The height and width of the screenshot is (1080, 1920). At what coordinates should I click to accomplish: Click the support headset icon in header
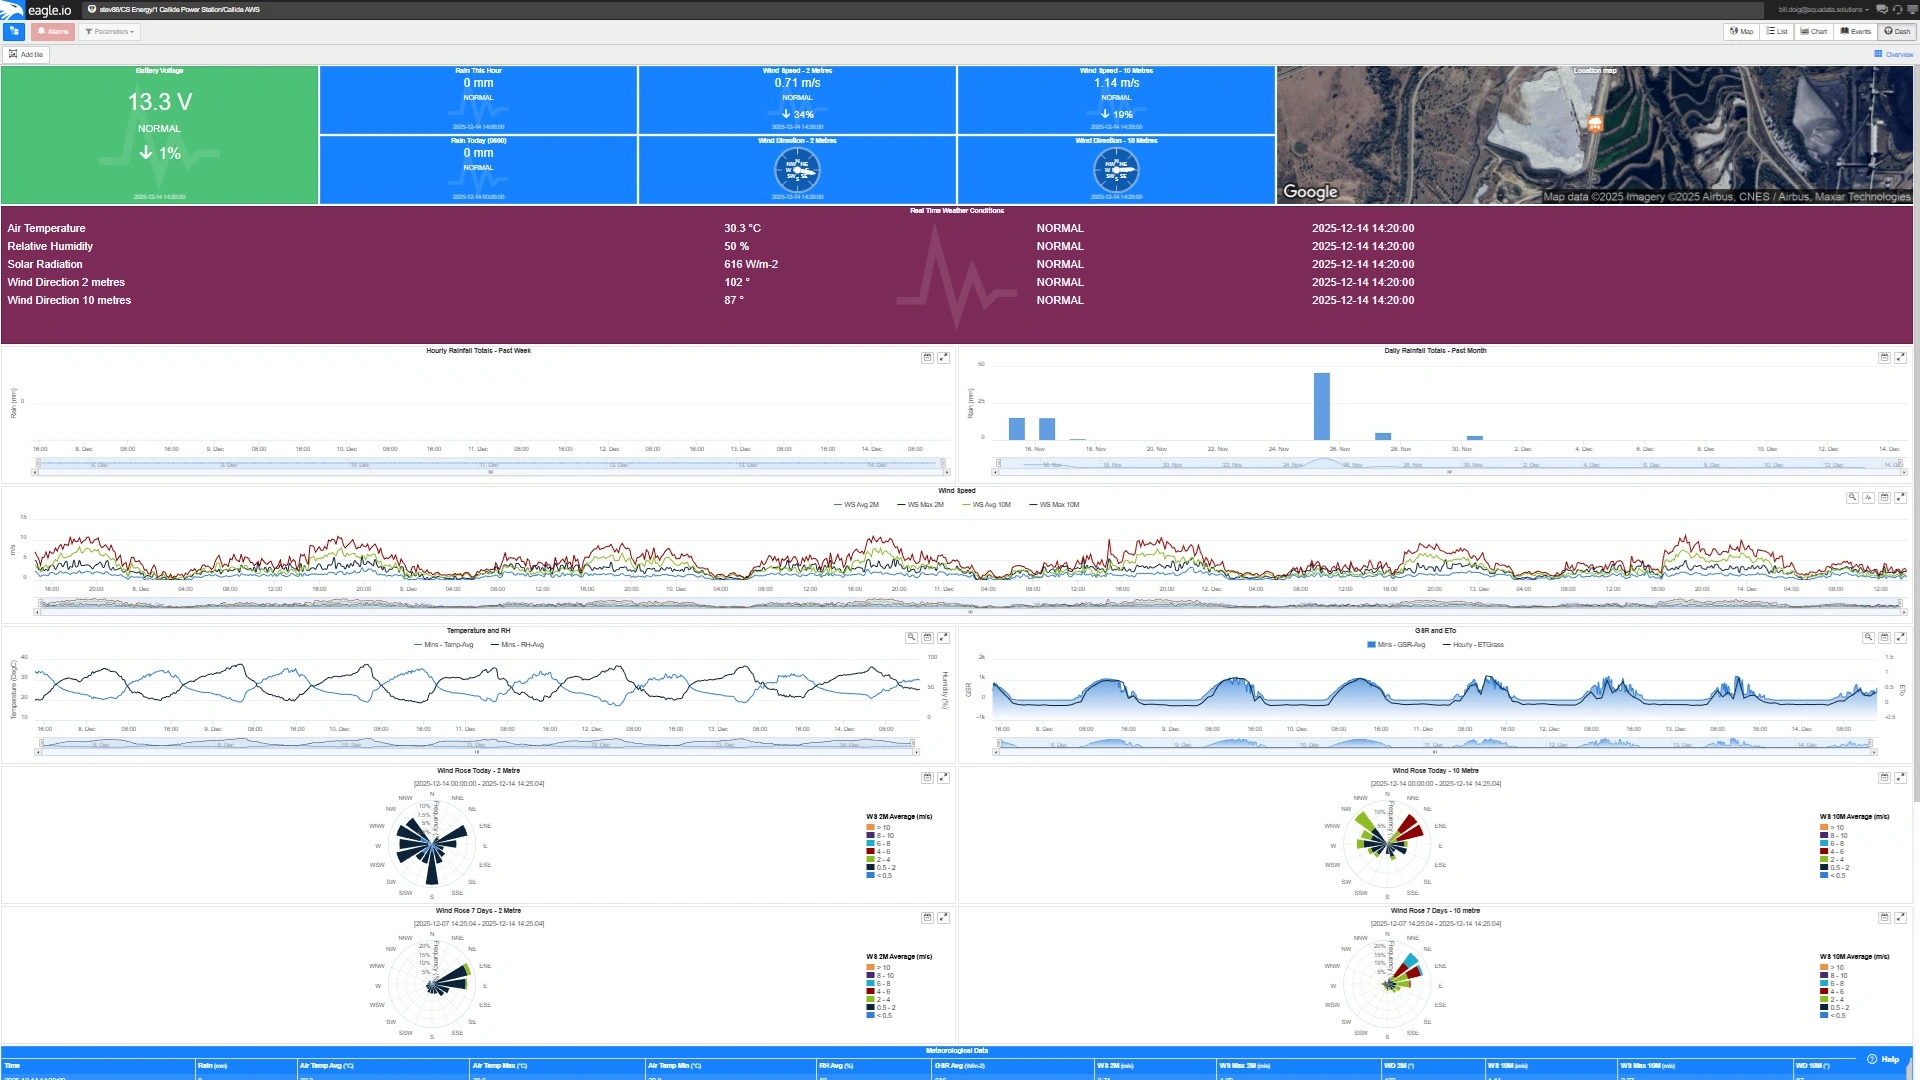click(x=1897, y=10)
